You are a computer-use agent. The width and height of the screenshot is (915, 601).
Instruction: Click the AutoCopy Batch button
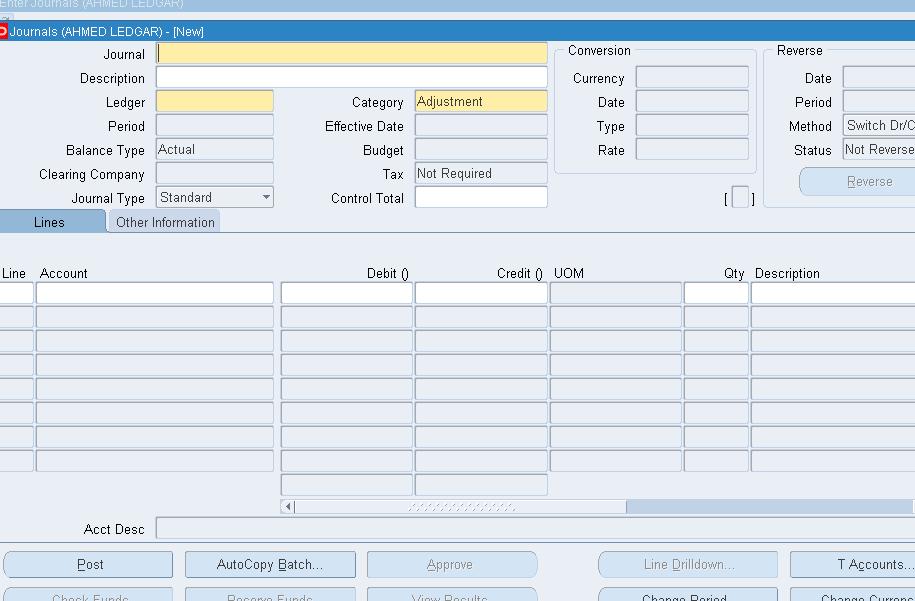click(x=270, y=565)
